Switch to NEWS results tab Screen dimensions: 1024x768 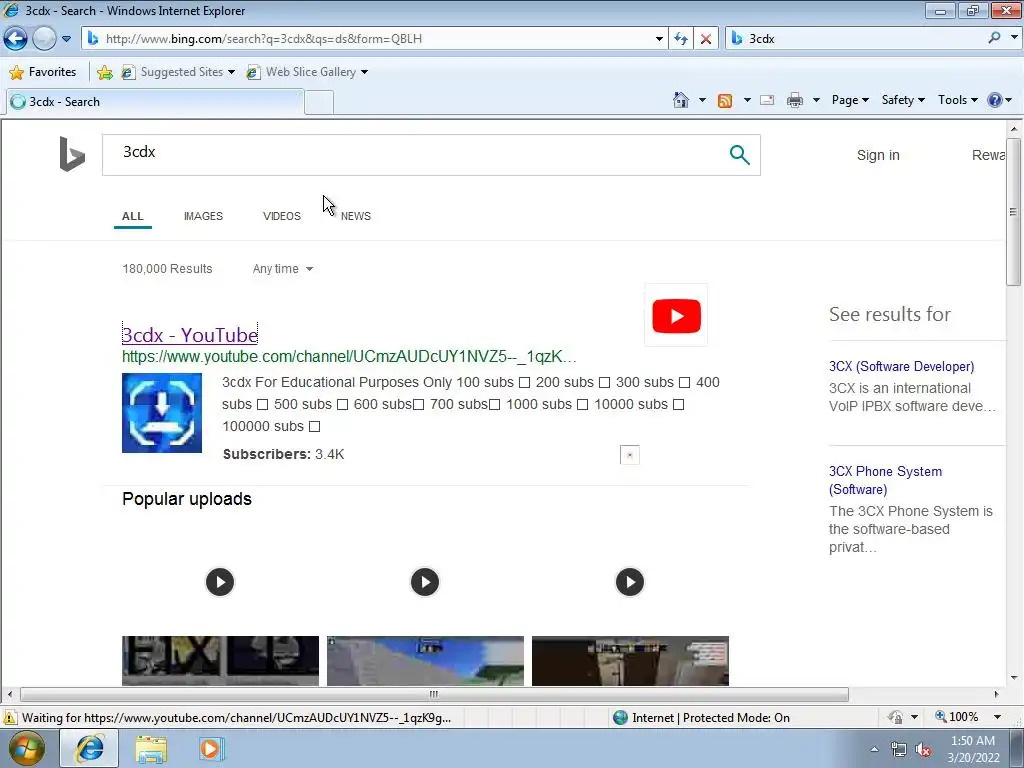pos(356,216)
